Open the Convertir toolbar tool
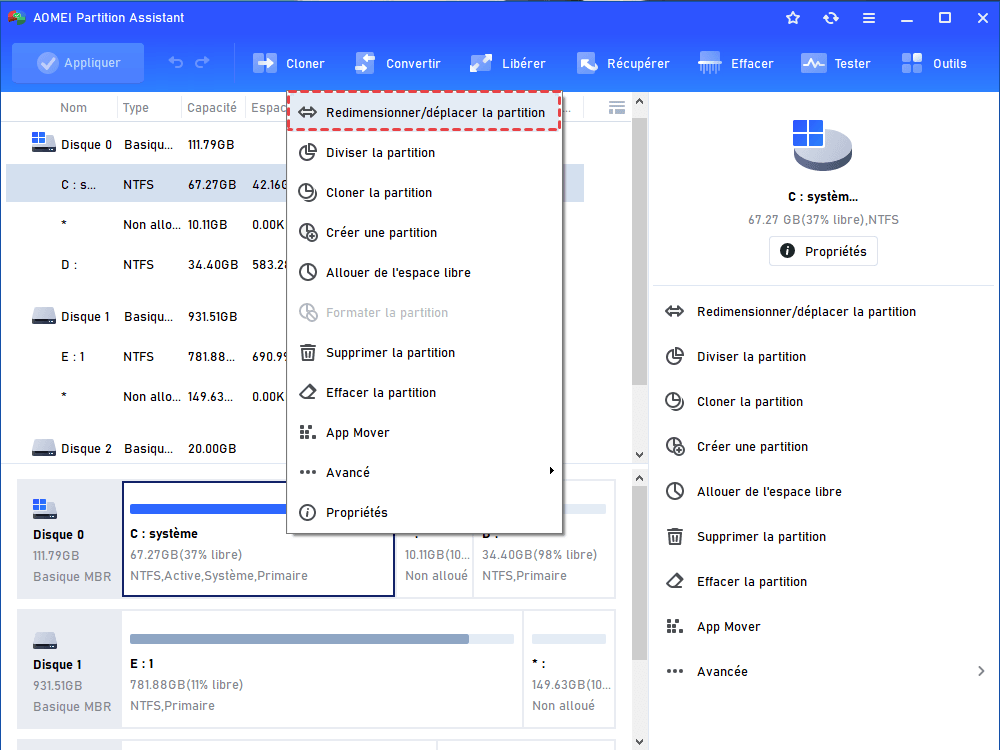1000x750 pixels. [x=398, y=63]
